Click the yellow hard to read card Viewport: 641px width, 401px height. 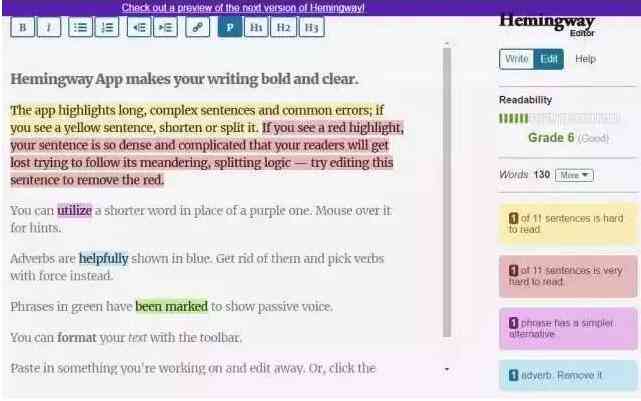pyautogui.click(x=568, y=224)
